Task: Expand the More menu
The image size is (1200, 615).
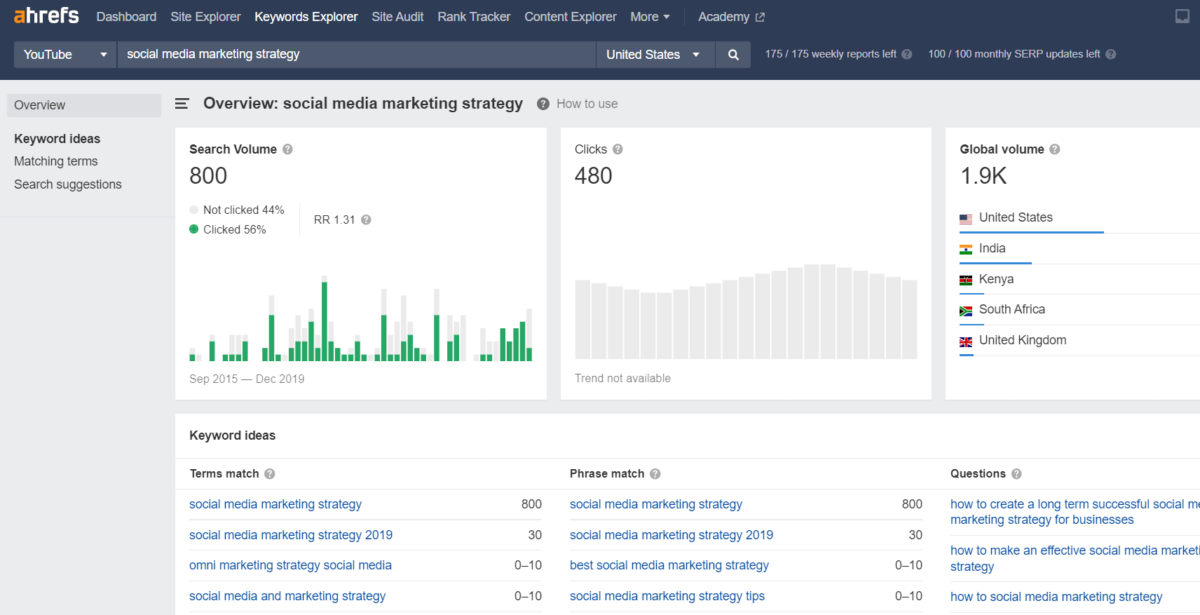Action: (650, 17)
